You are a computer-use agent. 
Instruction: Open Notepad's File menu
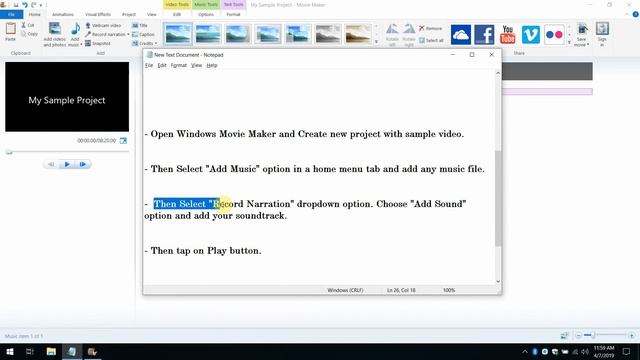point(149,65)
